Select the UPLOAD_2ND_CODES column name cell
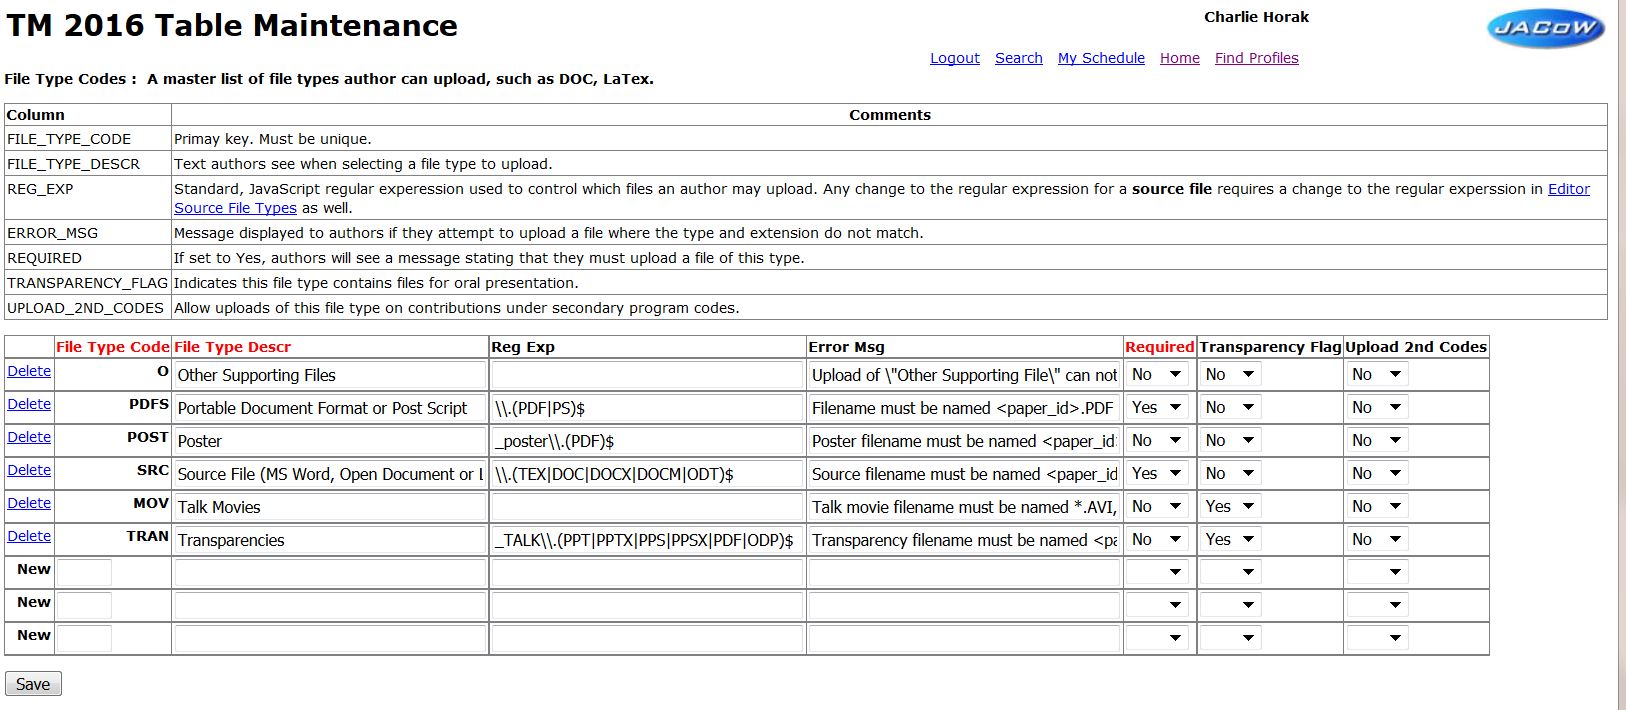The height and width of the screenshot is (710, 1626). 88,308
